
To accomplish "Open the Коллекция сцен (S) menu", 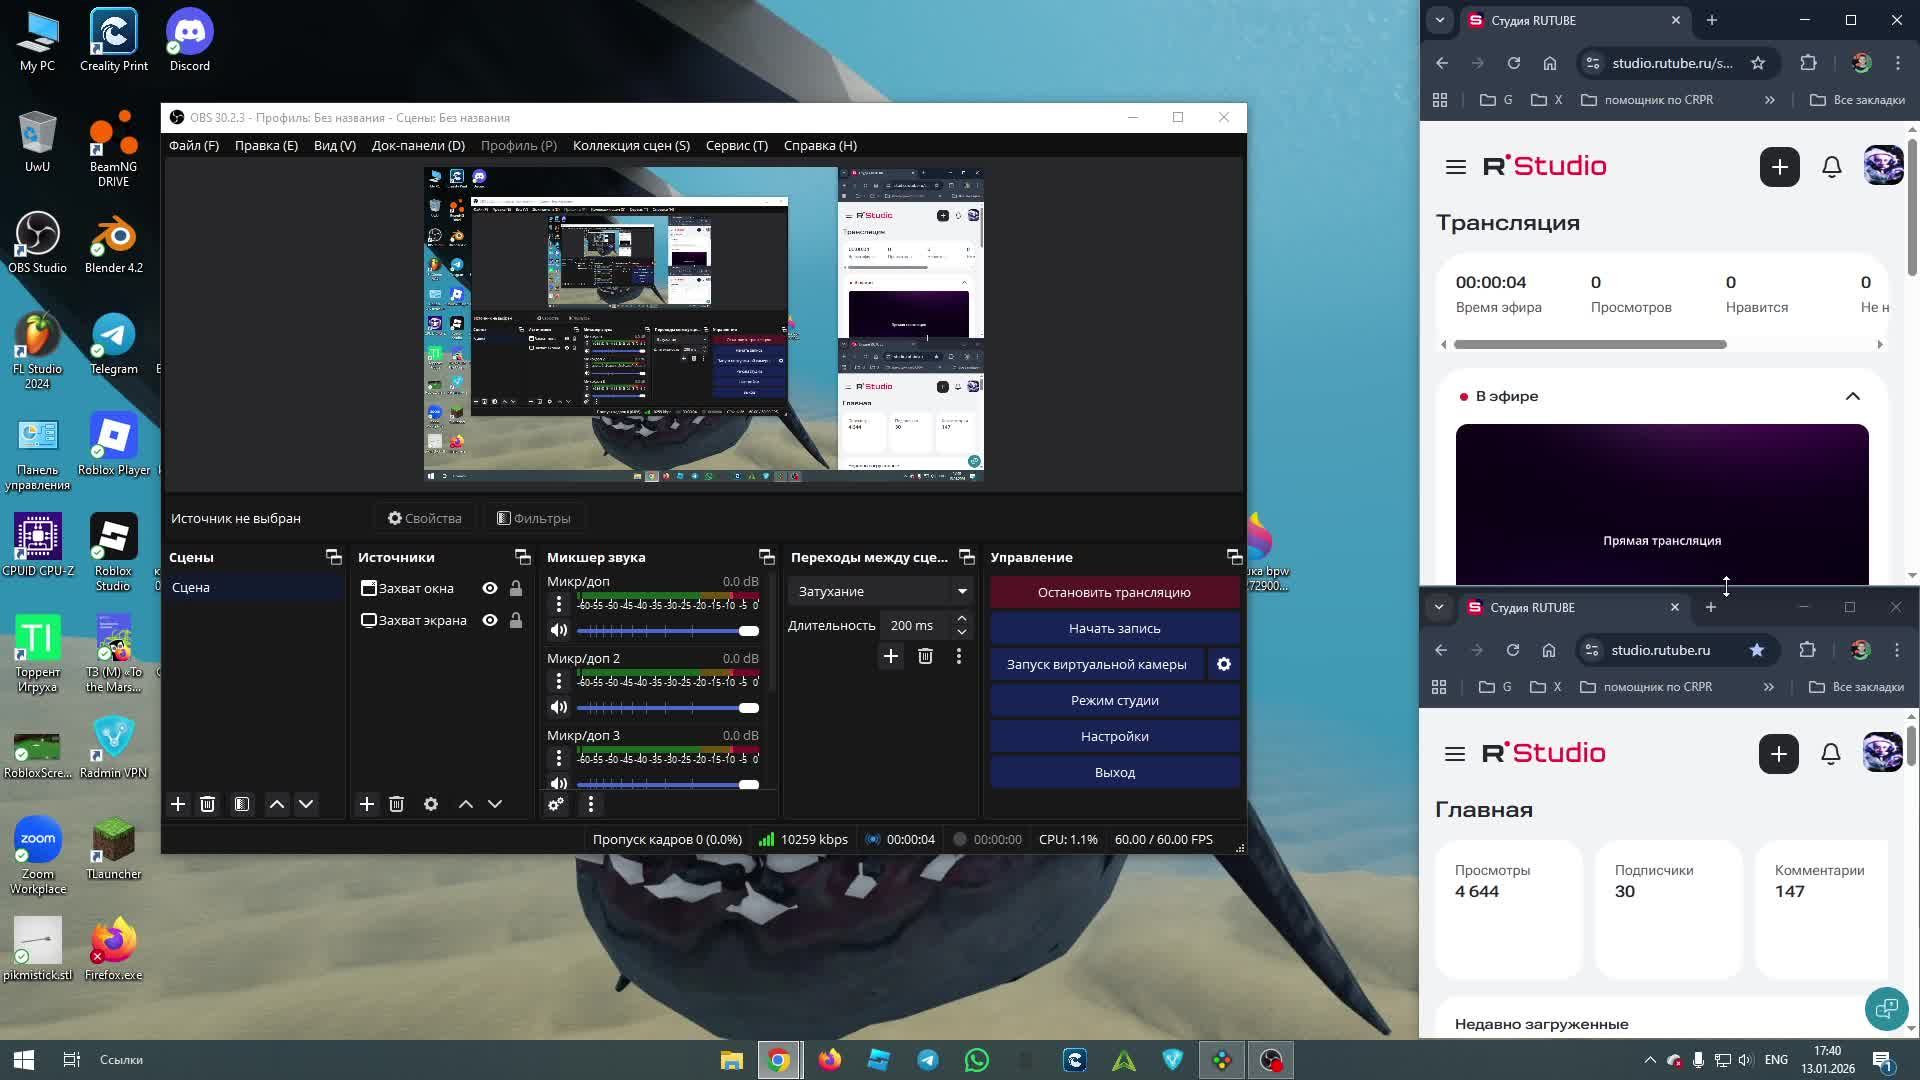I will click(x=631, y=145).
